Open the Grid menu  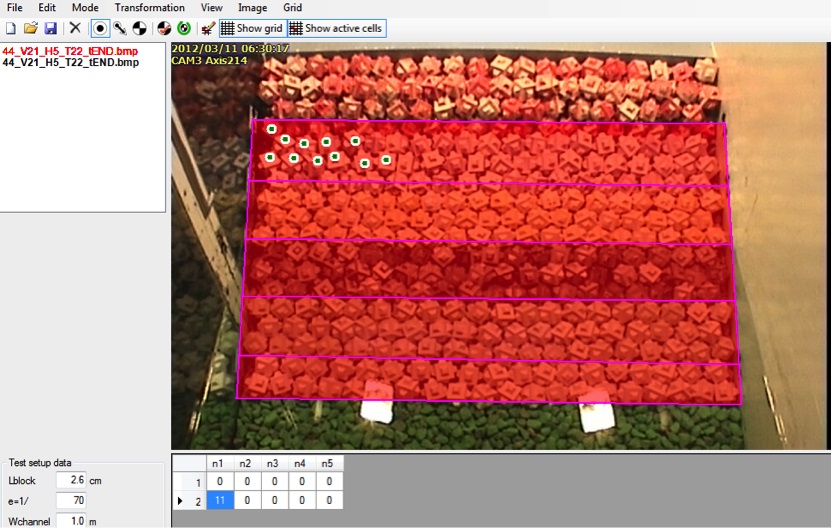click(x=292, y=7)
